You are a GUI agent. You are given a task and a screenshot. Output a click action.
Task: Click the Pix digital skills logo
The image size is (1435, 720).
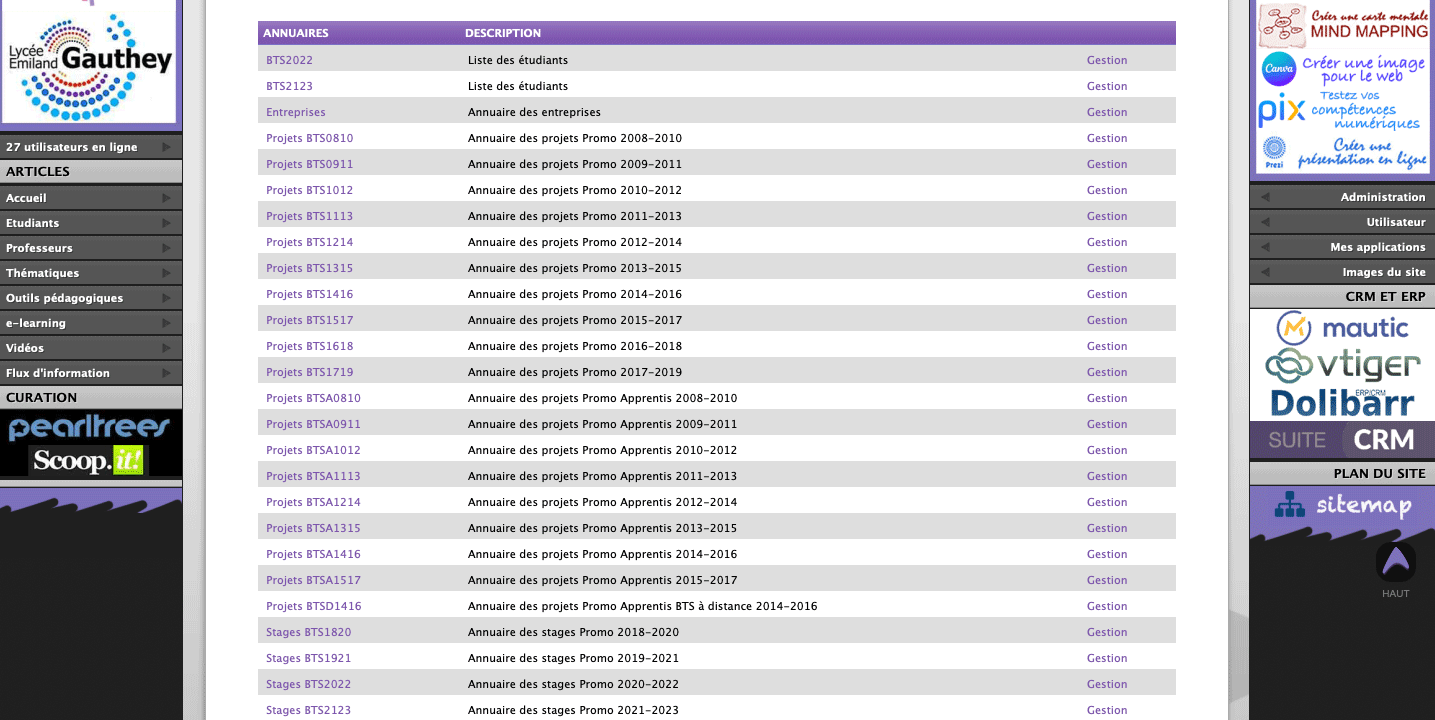pyautogui.click(x=1342, y=110)
